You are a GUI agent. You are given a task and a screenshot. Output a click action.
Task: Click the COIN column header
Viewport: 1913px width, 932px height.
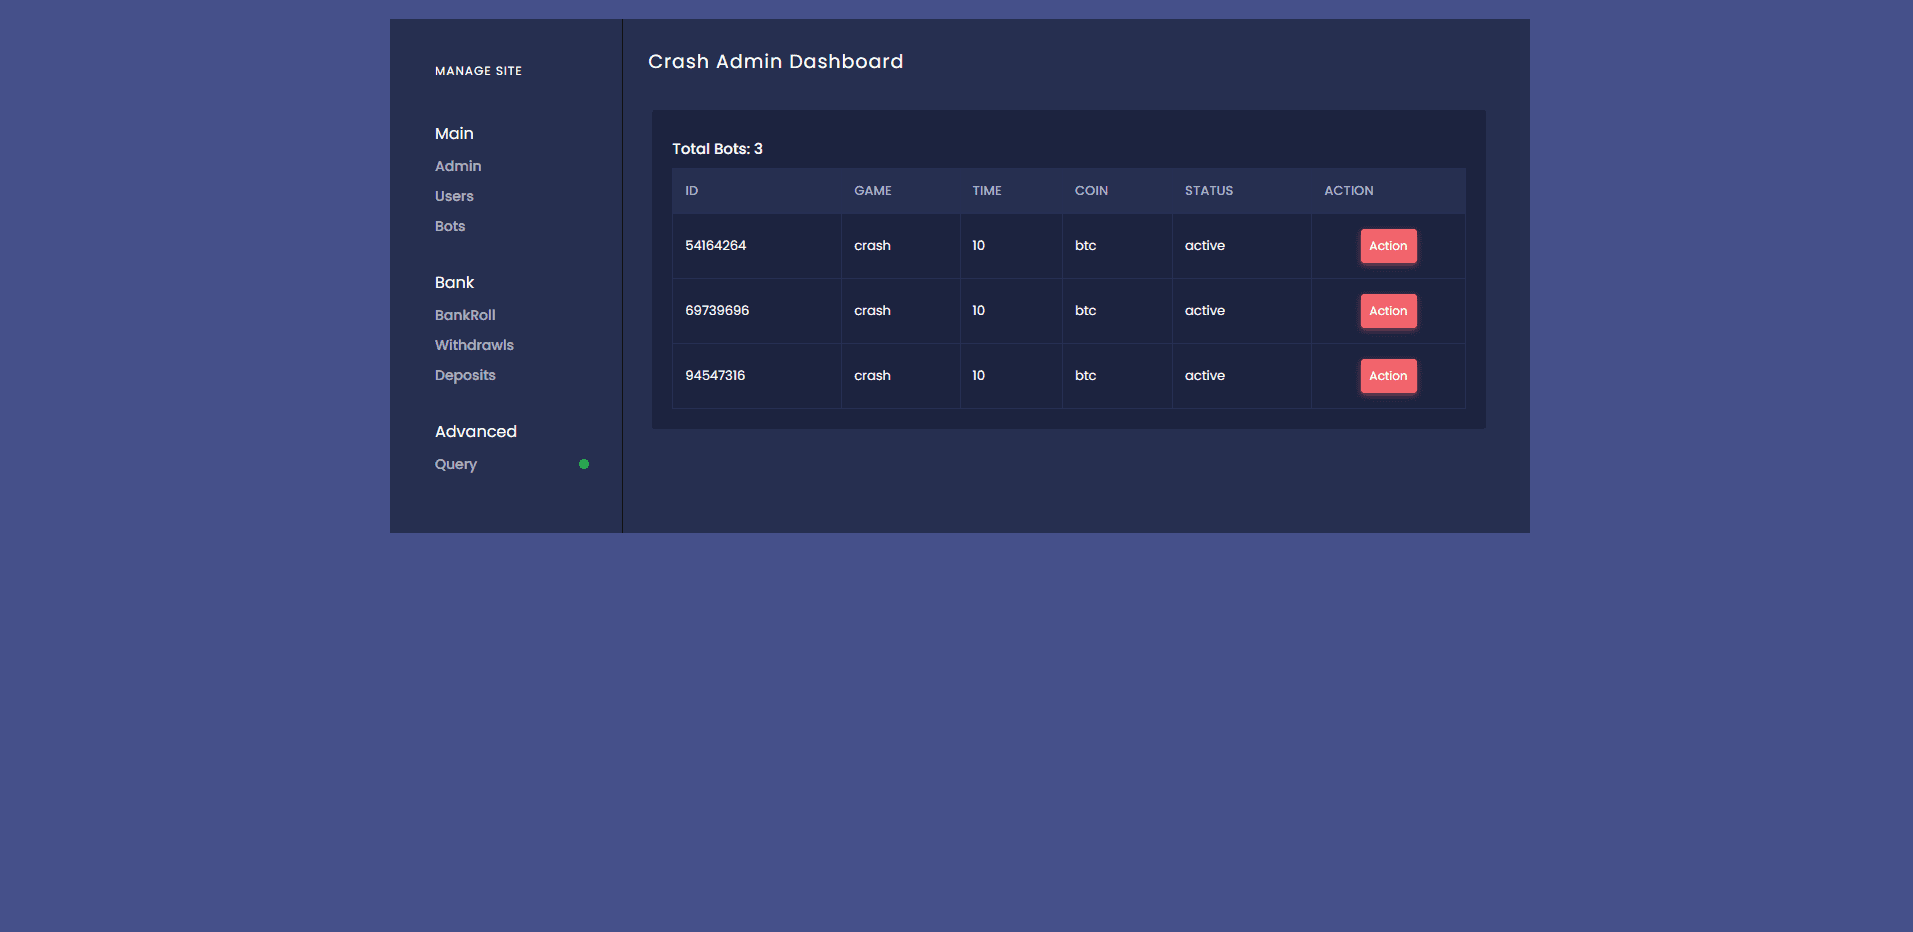click(x=1091, y=191)
